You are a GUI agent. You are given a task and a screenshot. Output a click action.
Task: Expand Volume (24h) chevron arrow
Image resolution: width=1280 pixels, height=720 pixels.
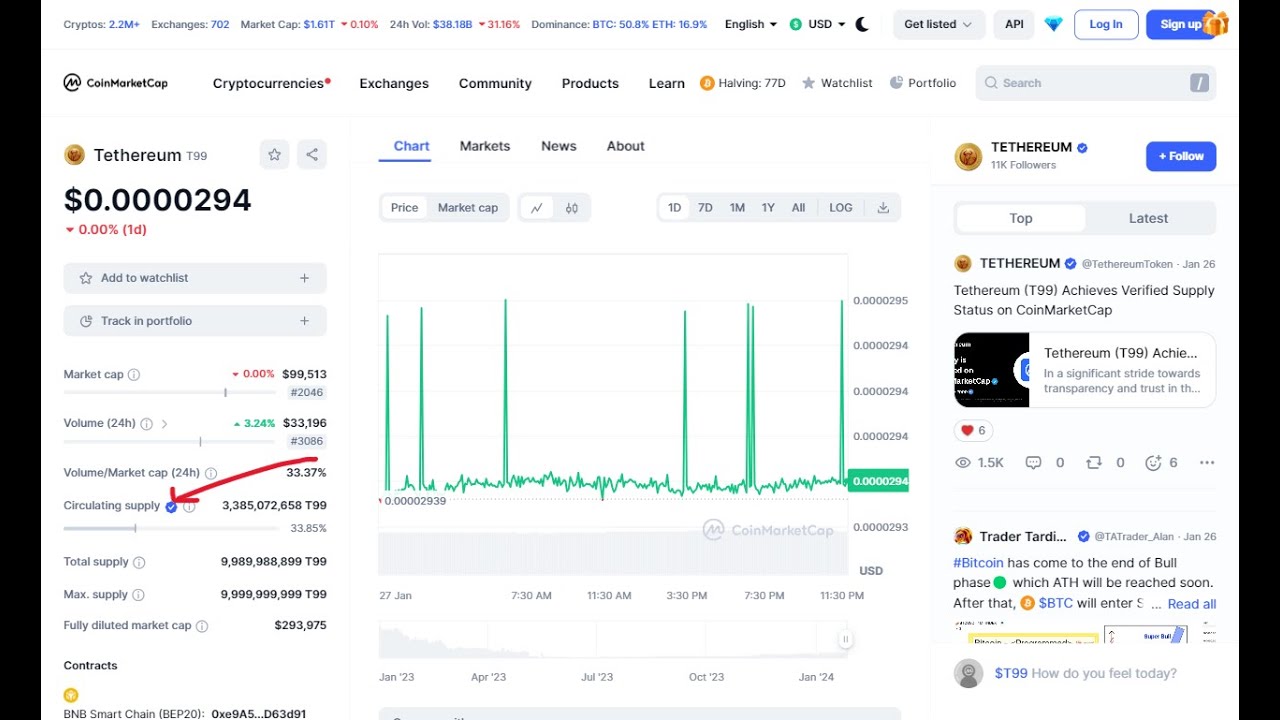(164, 424)
